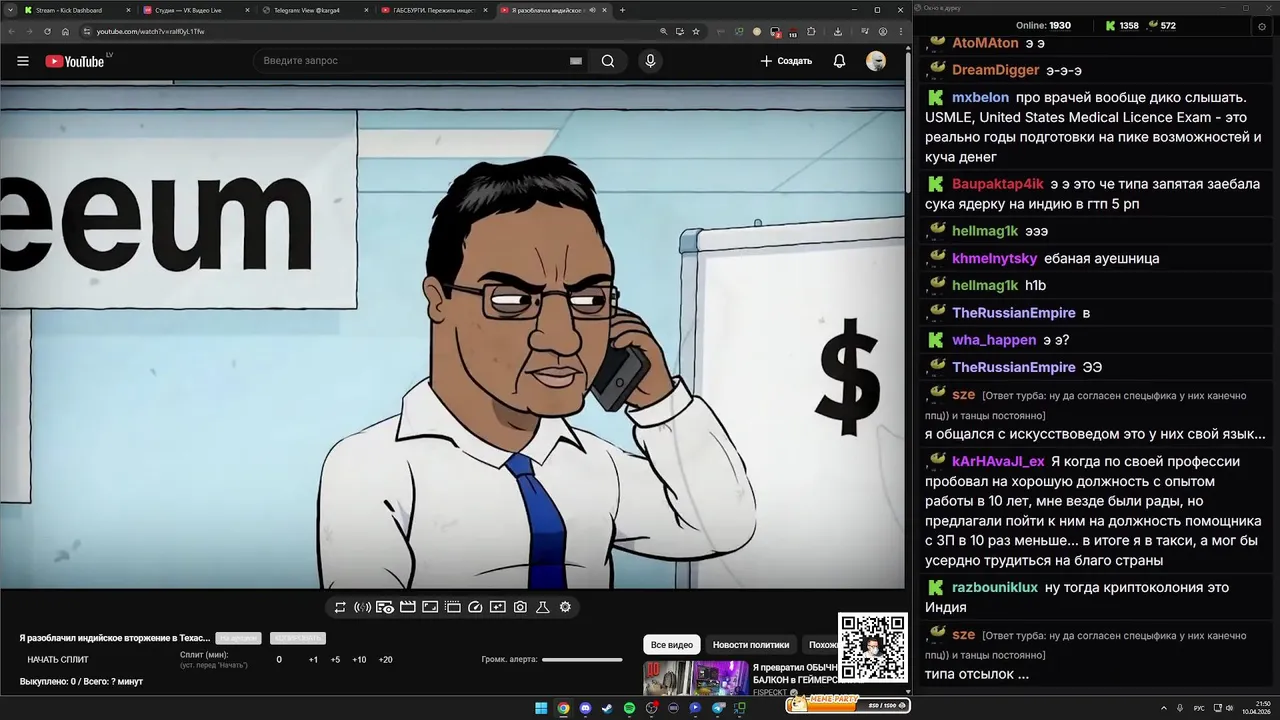Open mxbelon's profile in chat
Screen dimensions: 1280x720
pos(980,98)
